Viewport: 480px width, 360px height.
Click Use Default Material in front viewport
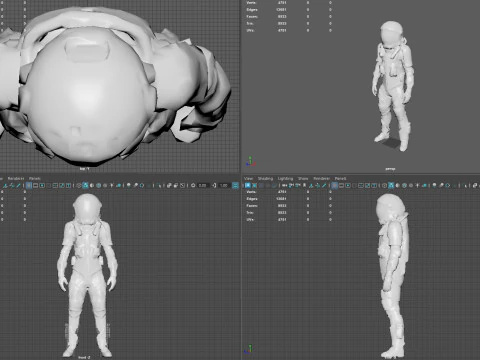pos(92,185)
